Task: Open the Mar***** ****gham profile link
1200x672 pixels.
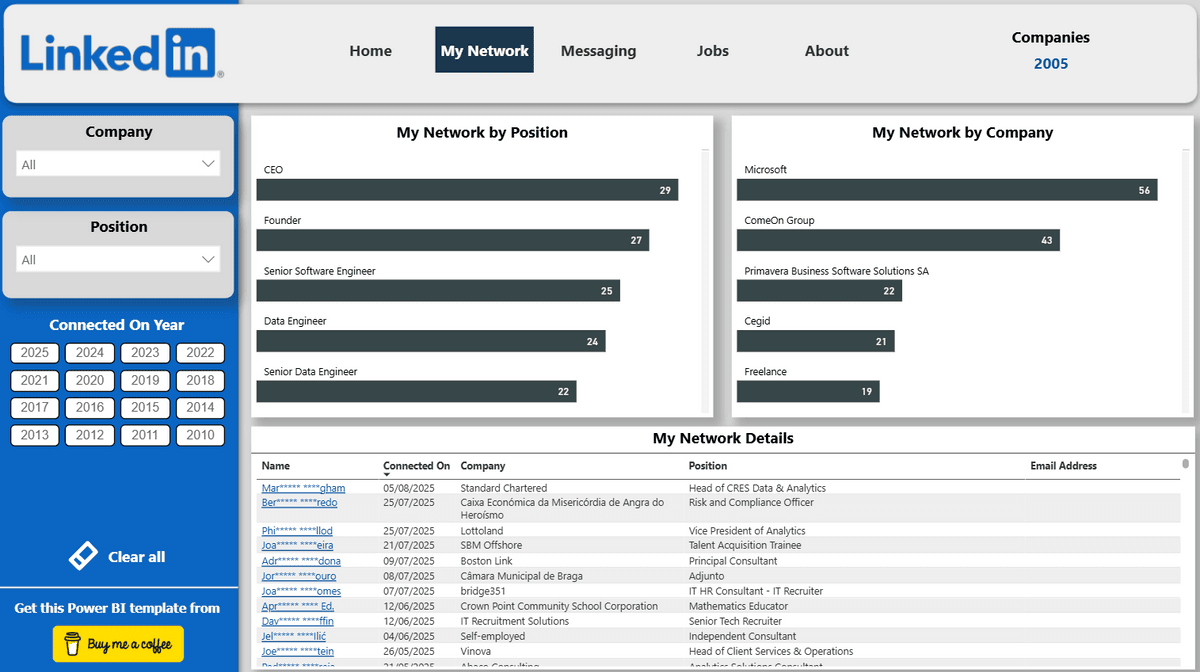Action: 303,488
